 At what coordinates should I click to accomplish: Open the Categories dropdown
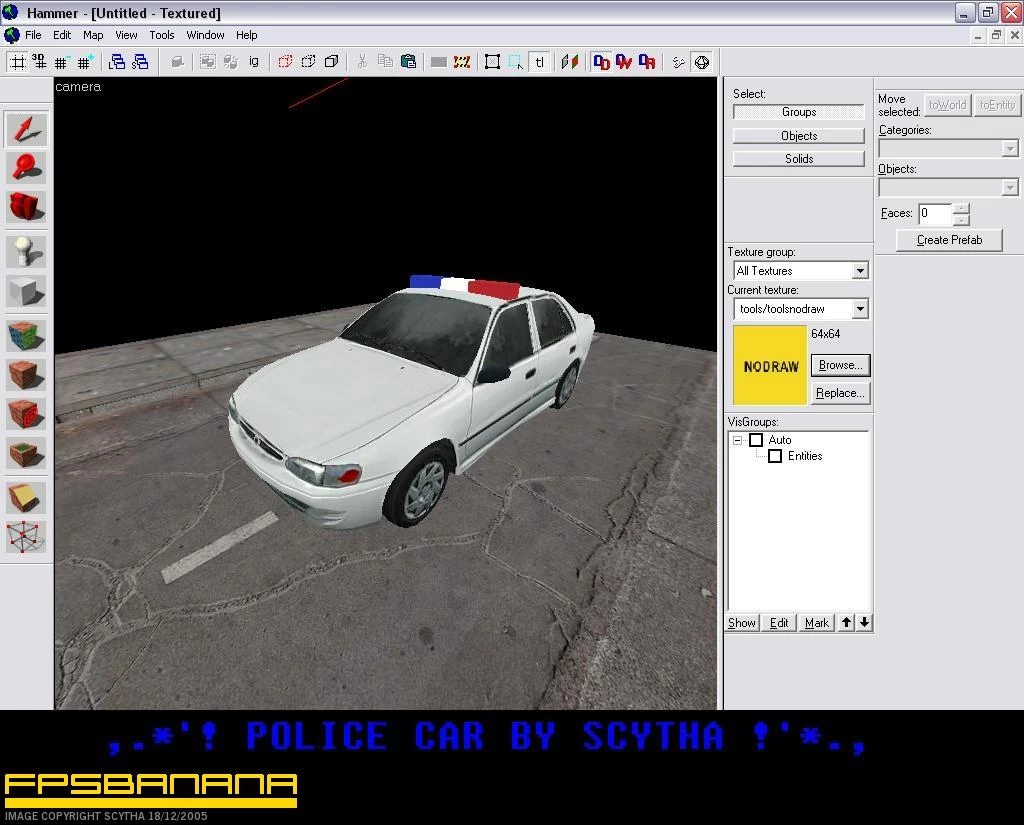tap(1010, 149)
